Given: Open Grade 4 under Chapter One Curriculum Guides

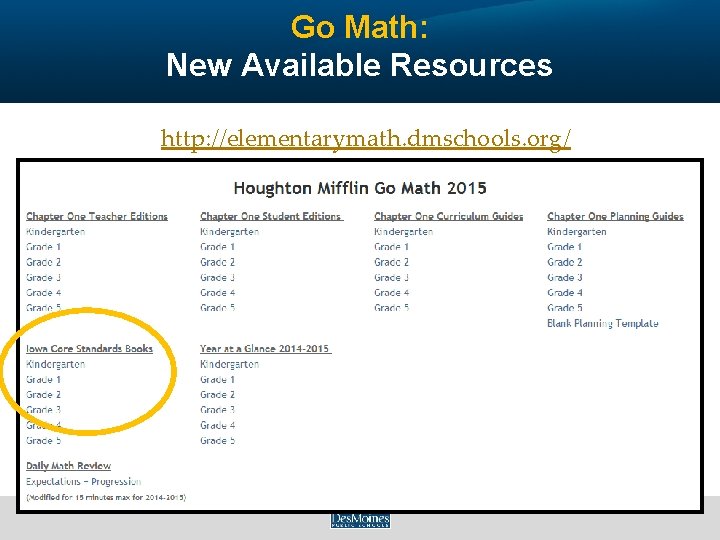Looking at the screenshot, I should [x=392, y=292].
